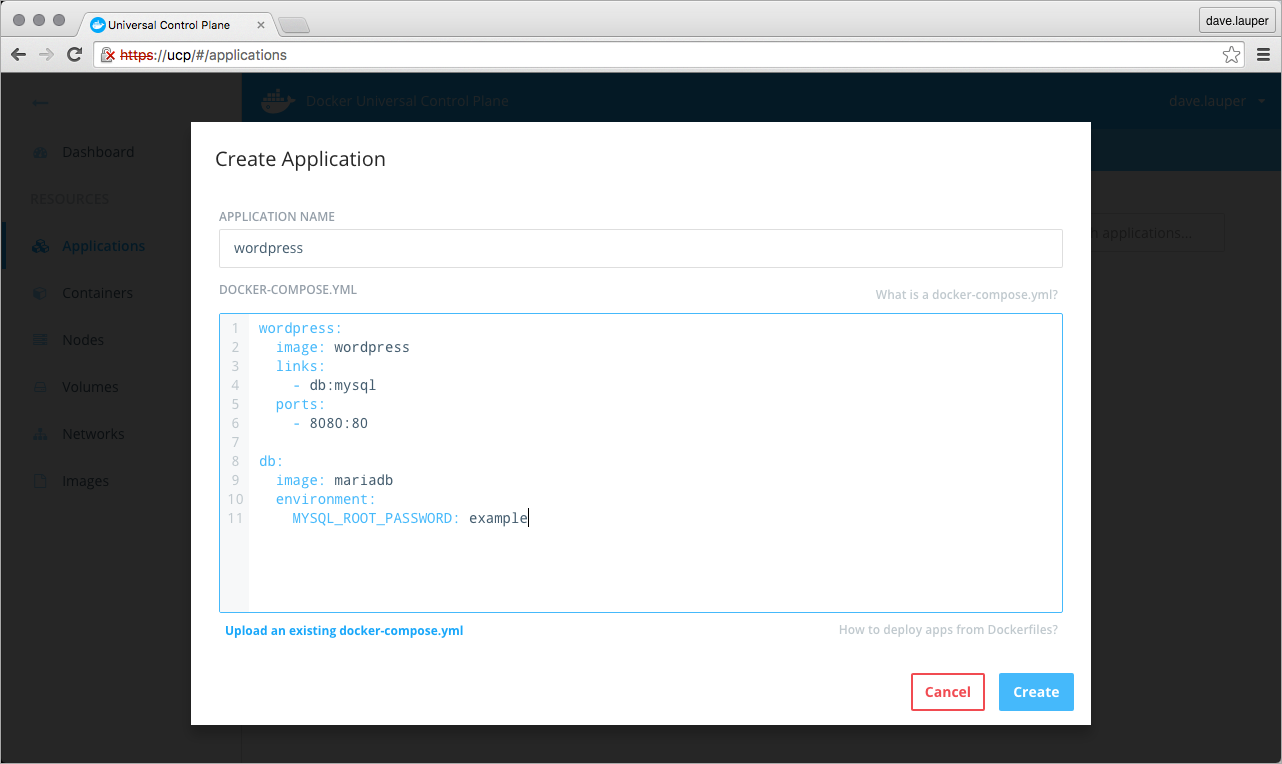Reload the page in browser
Screen dimensions: 1282x764
(x=74, y=55)
